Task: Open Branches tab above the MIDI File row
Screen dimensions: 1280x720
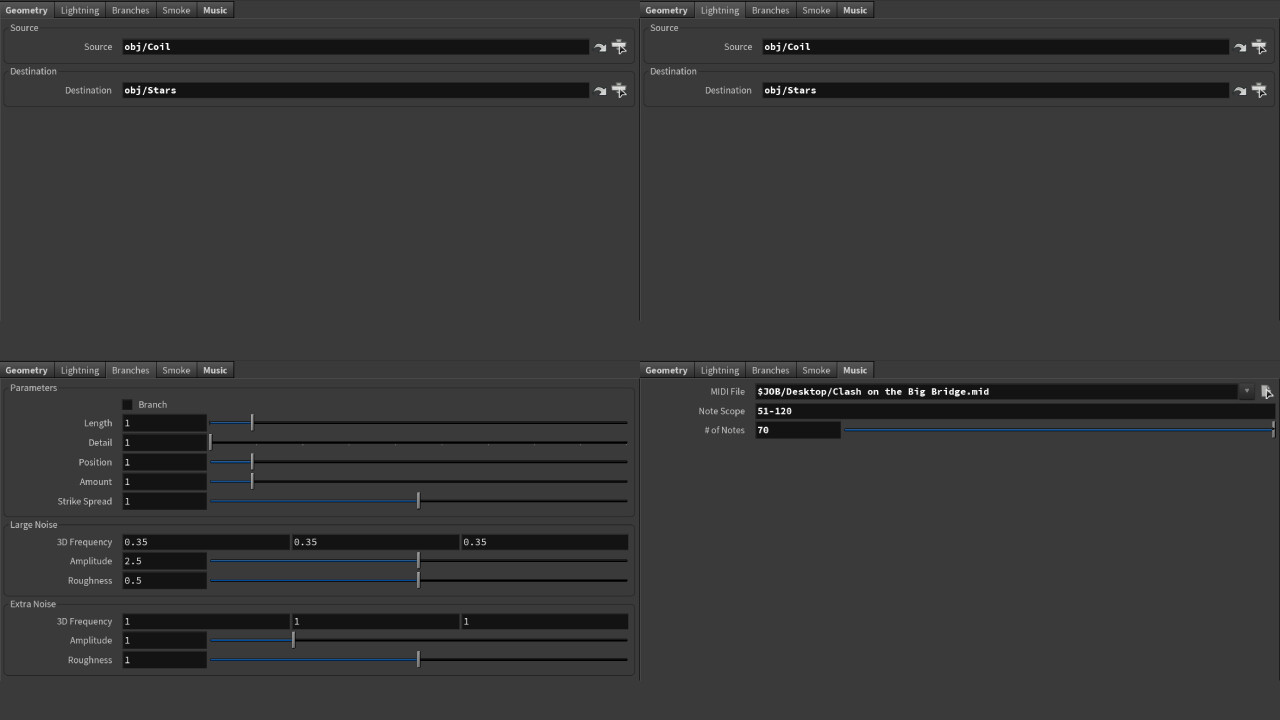Action: click(770, 370)
